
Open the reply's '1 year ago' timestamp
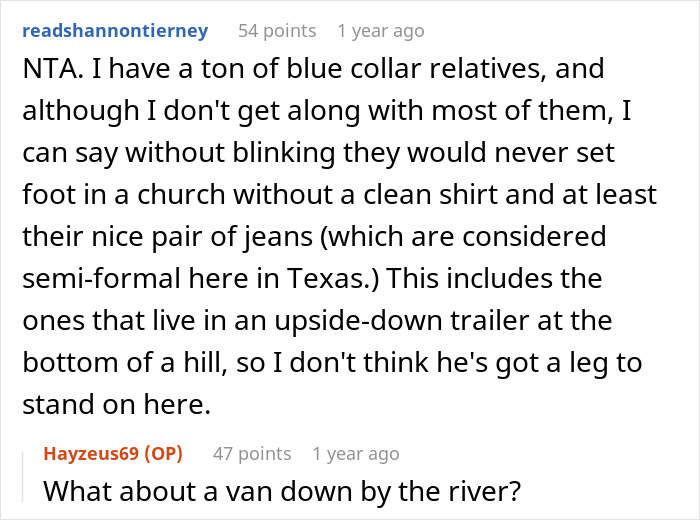coord(356,454)
